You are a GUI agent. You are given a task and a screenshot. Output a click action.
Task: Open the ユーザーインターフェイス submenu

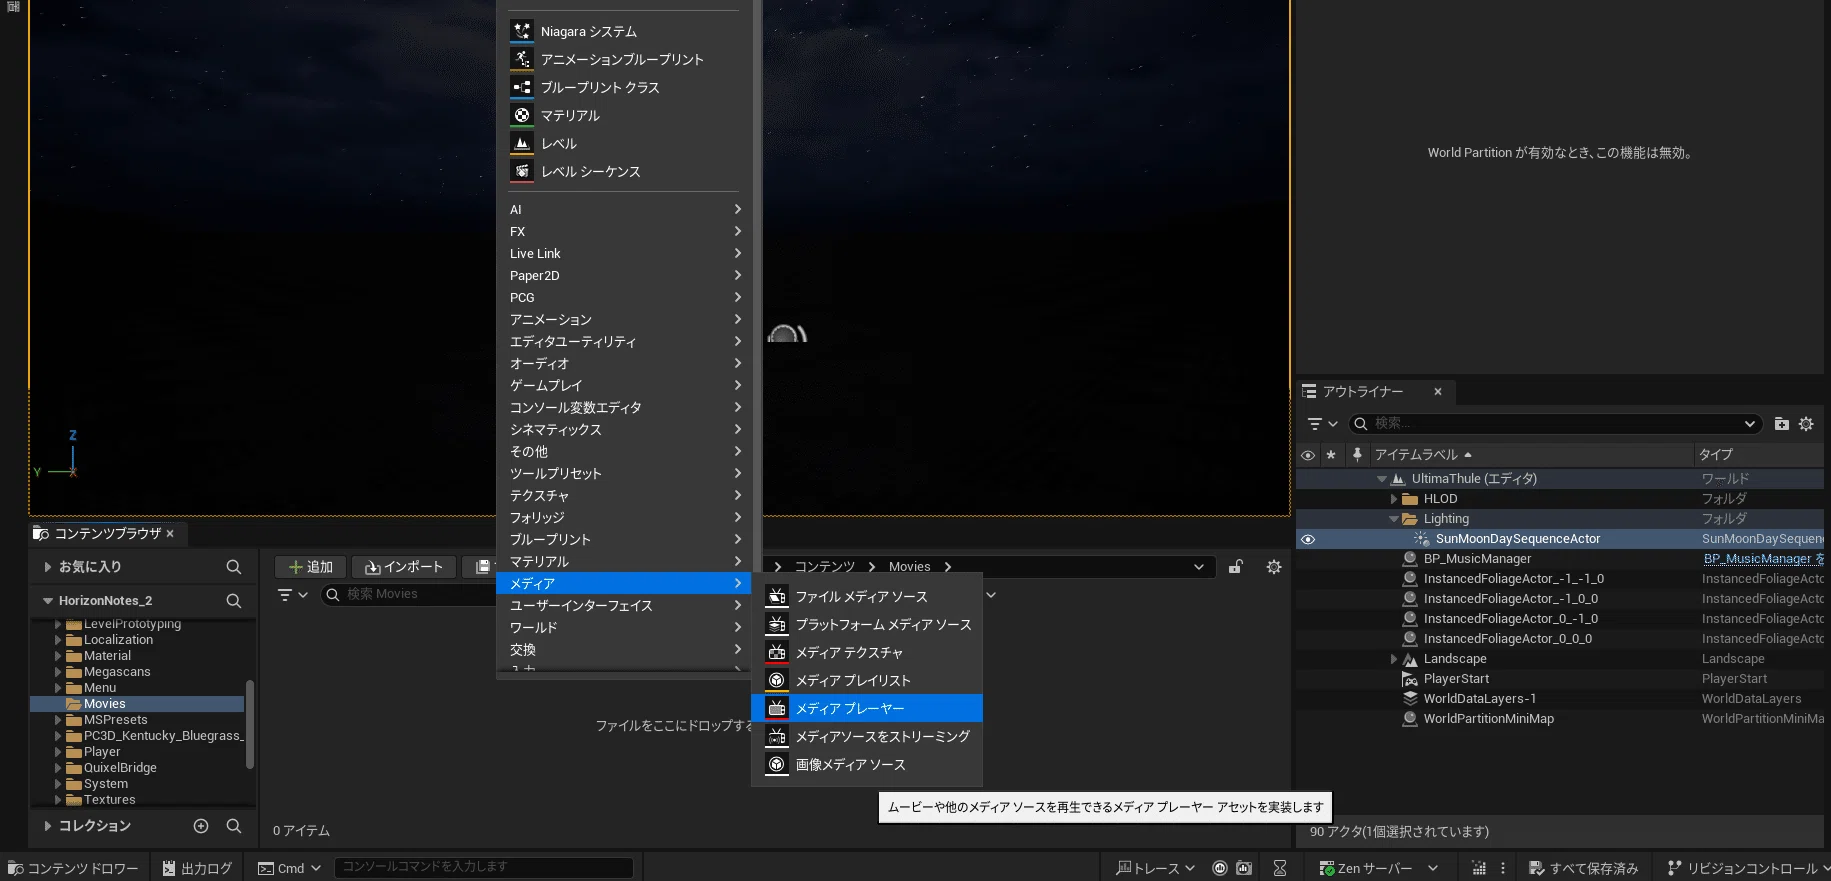(625, 605)
